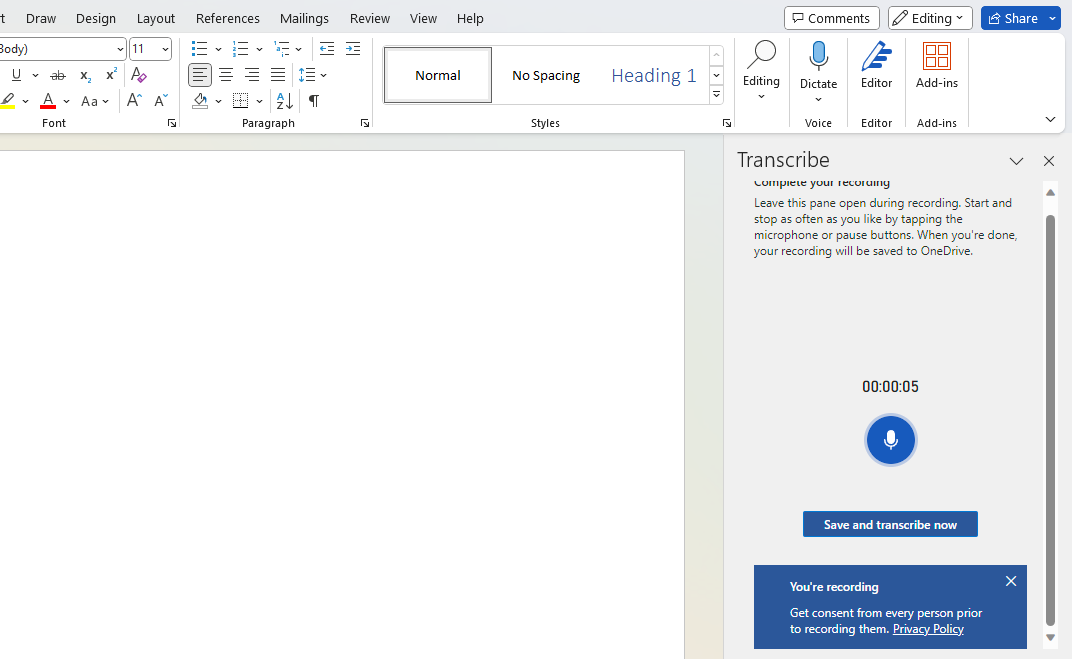The image size is (1072, 659).
Task: Open the Privacy Policy link
Action: tap(928, 629)
